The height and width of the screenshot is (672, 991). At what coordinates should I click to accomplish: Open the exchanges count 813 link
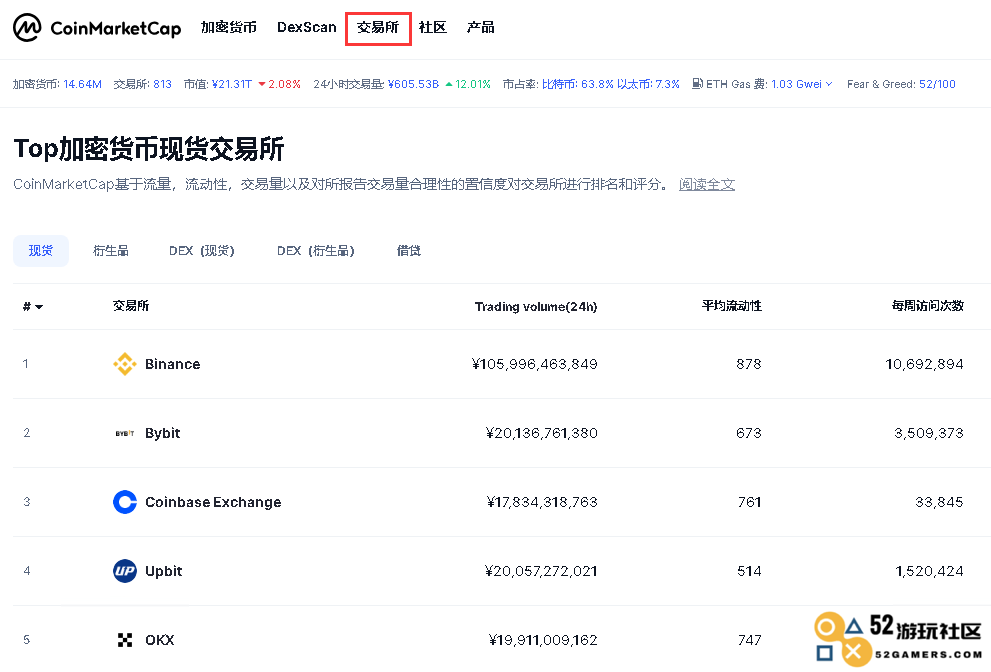point(162,84)
